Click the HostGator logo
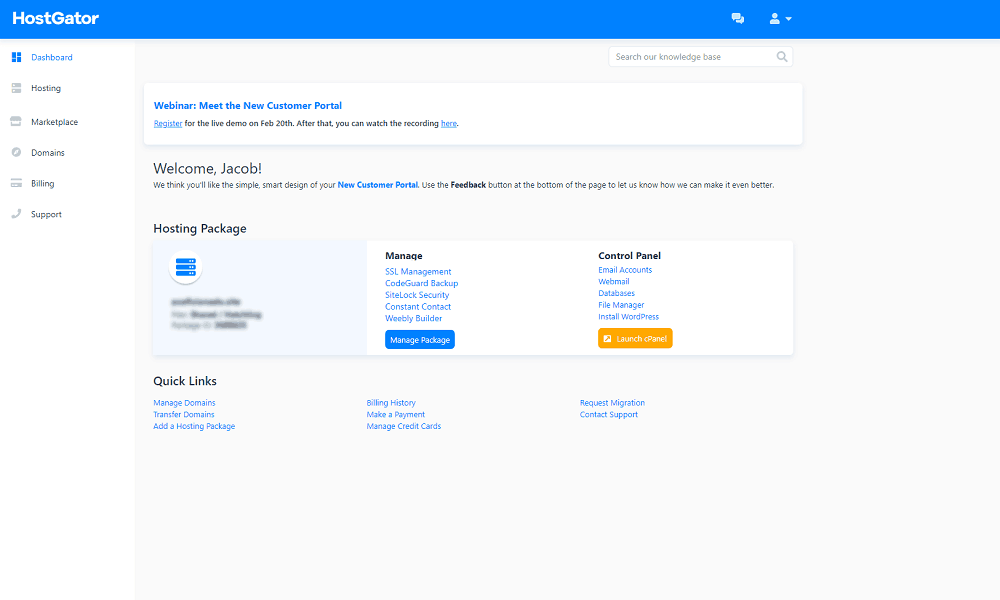Image resolution: width=1000 pixels, height=600 pixels. click(55, 18)
